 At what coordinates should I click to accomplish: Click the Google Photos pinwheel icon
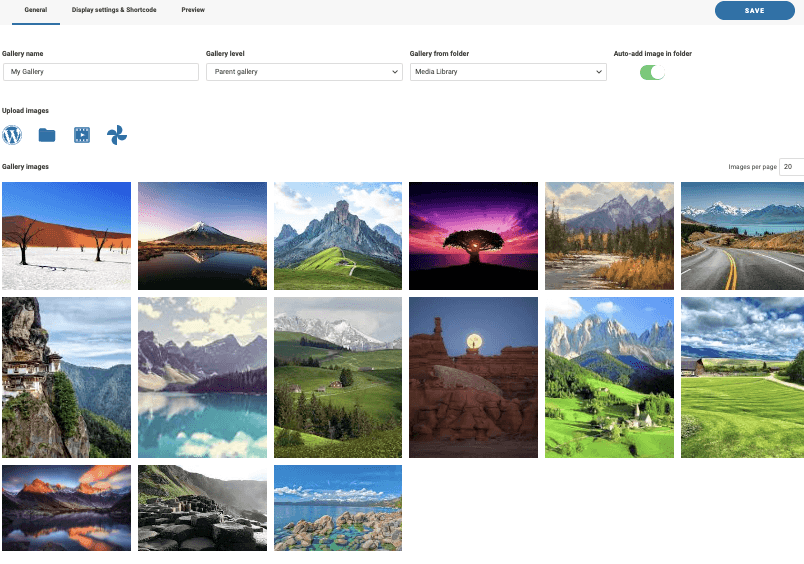pos(117,135)
